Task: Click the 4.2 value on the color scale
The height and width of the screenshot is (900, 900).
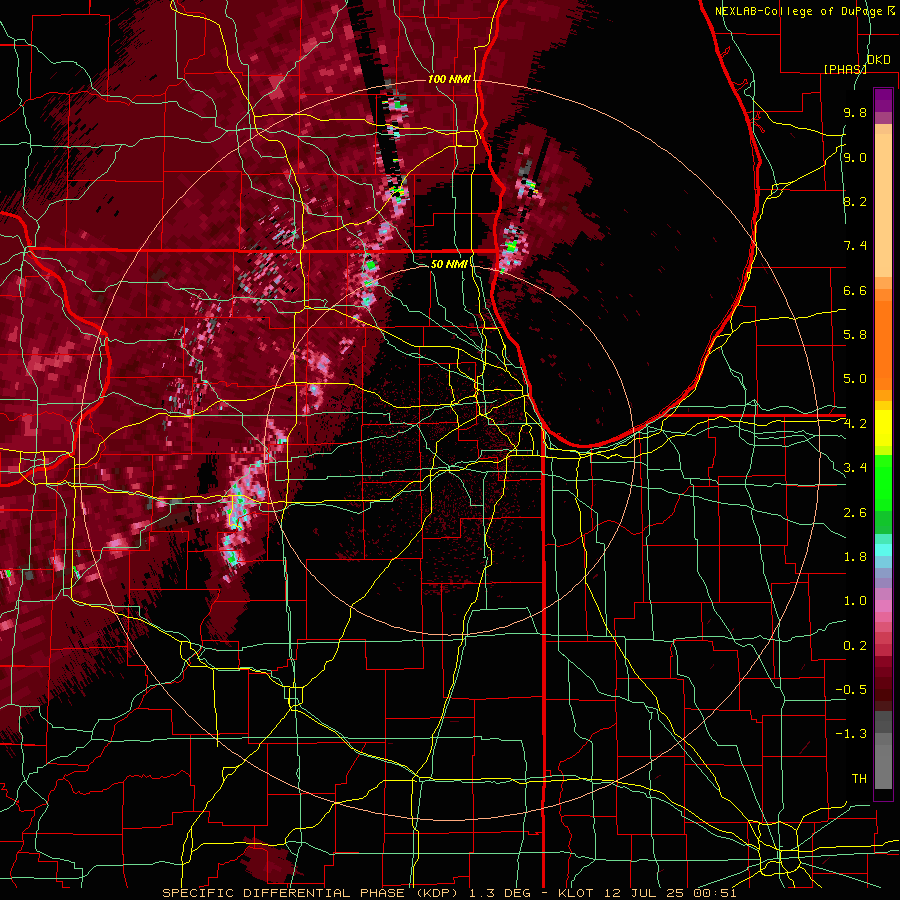Action: click(855, 424)
